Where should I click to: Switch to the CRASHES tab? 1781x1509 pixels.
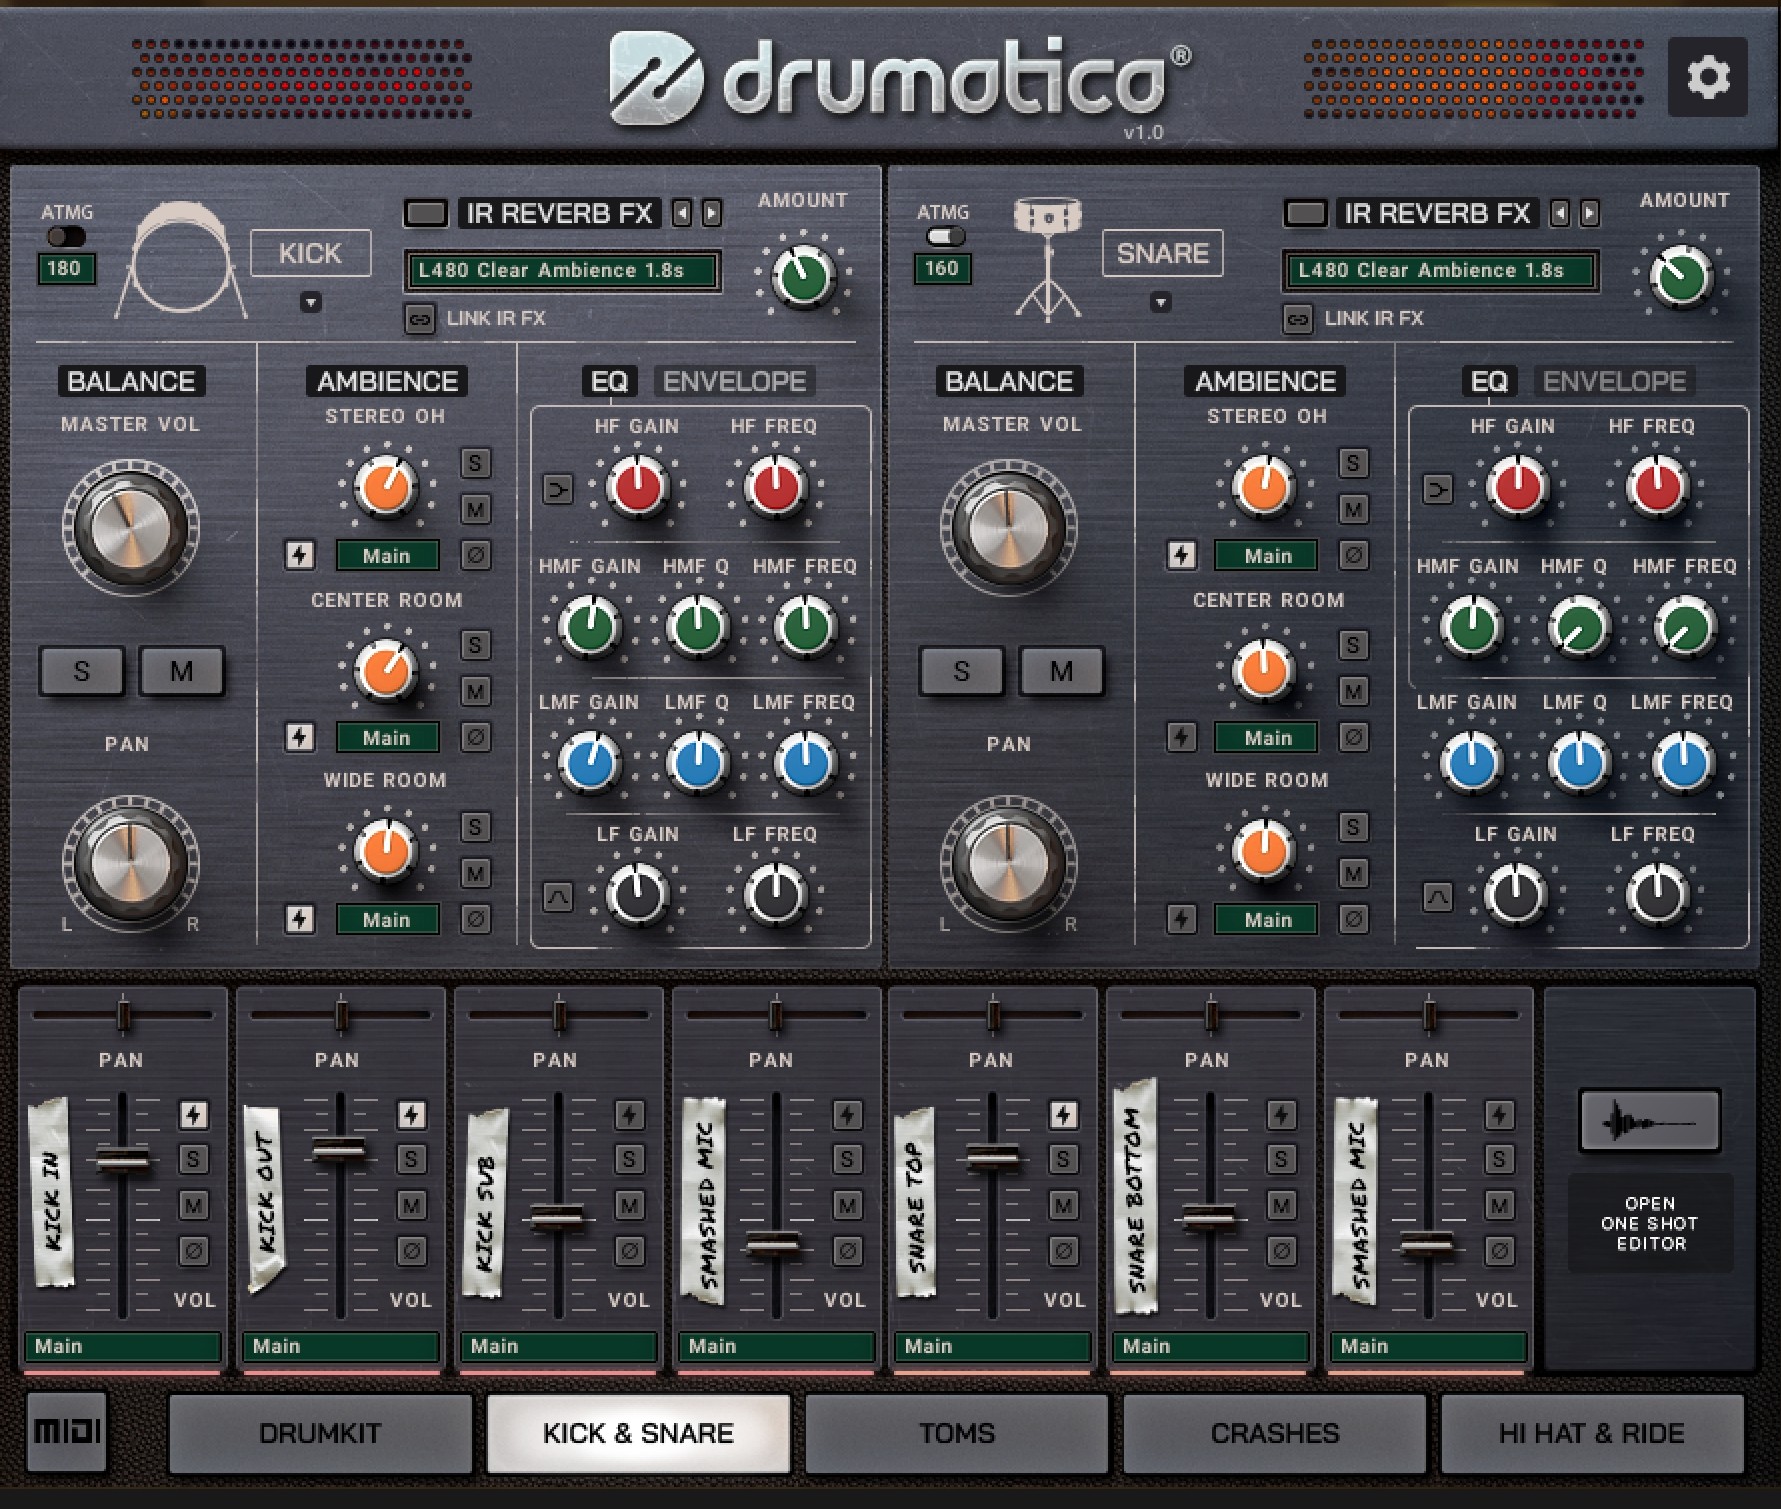point(1275,1433)
